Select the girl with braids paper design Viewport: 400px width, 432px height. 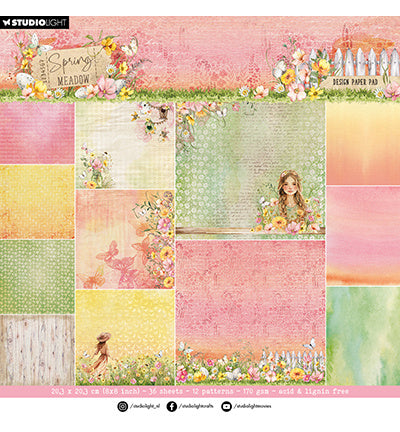point(250,170)
